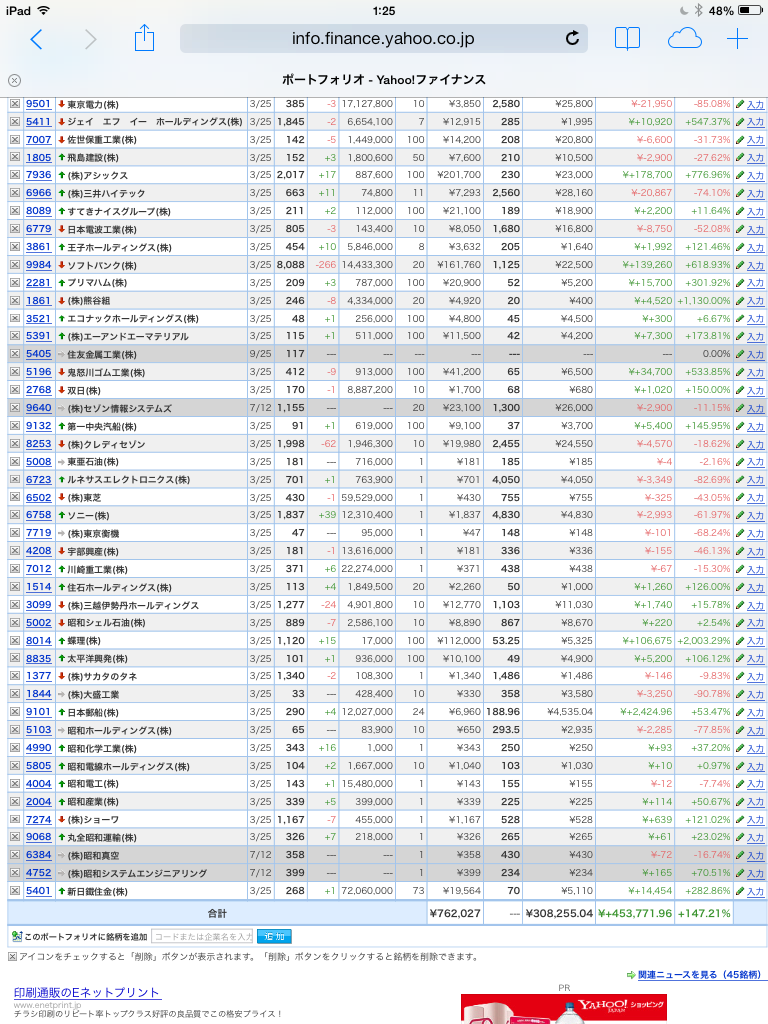768x1024 pixels.
Task: Check delete box for 5401 新日鐵住金
Action: pos(14,891)
